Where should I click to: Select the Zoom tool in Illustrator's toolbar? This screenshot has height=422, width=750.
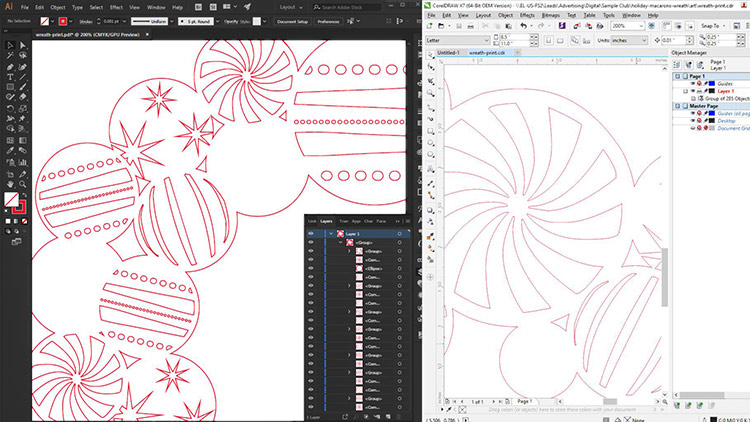point(23,183)
